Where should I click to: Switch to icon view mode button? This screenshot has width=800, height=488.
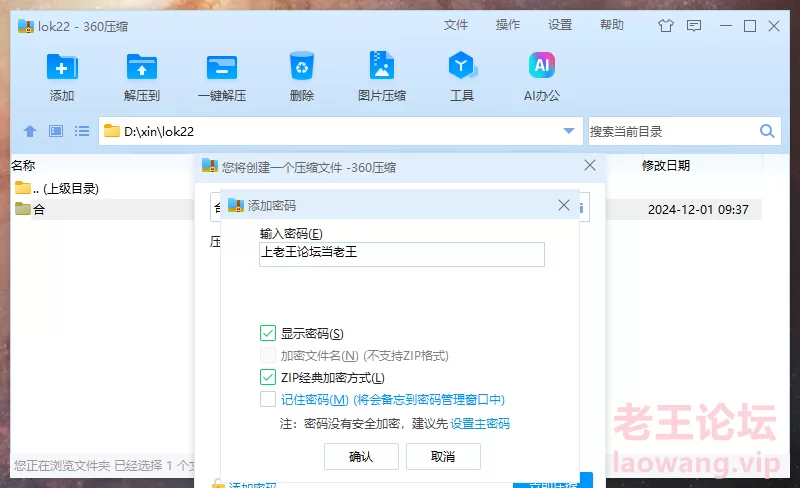[x=56, y=131]
